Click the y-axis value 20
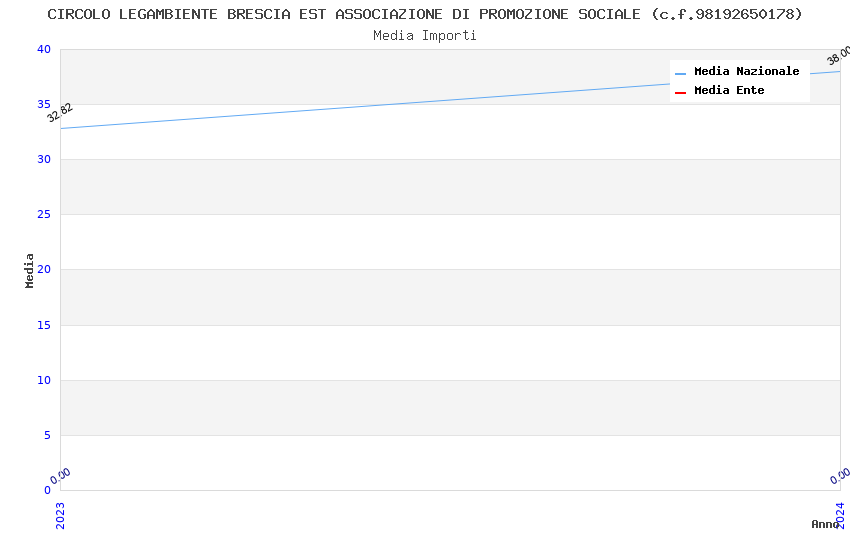Screen dimensions: 850x550 [44, 269]
